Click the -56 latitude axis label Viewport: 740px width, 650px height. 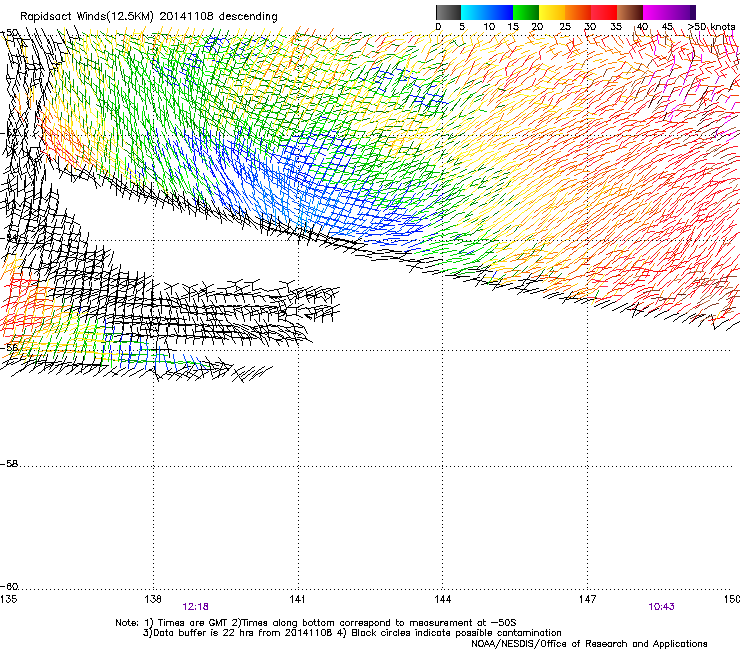coord(9,347)
